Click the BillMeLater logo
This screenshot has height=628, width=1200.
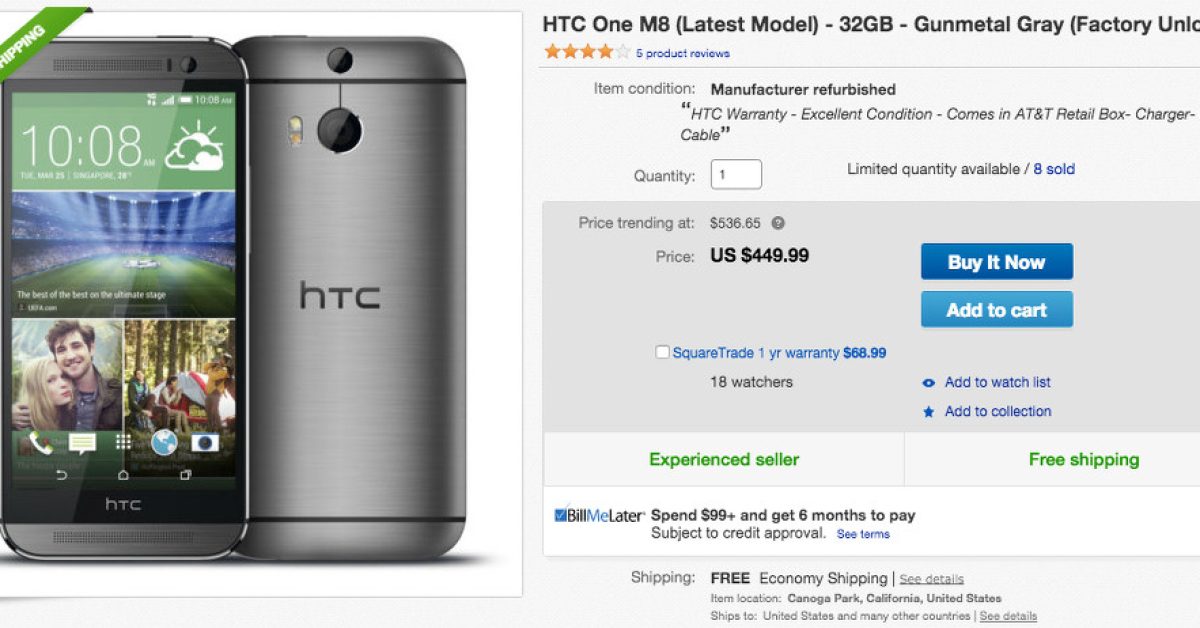click(x=599, y=516)
